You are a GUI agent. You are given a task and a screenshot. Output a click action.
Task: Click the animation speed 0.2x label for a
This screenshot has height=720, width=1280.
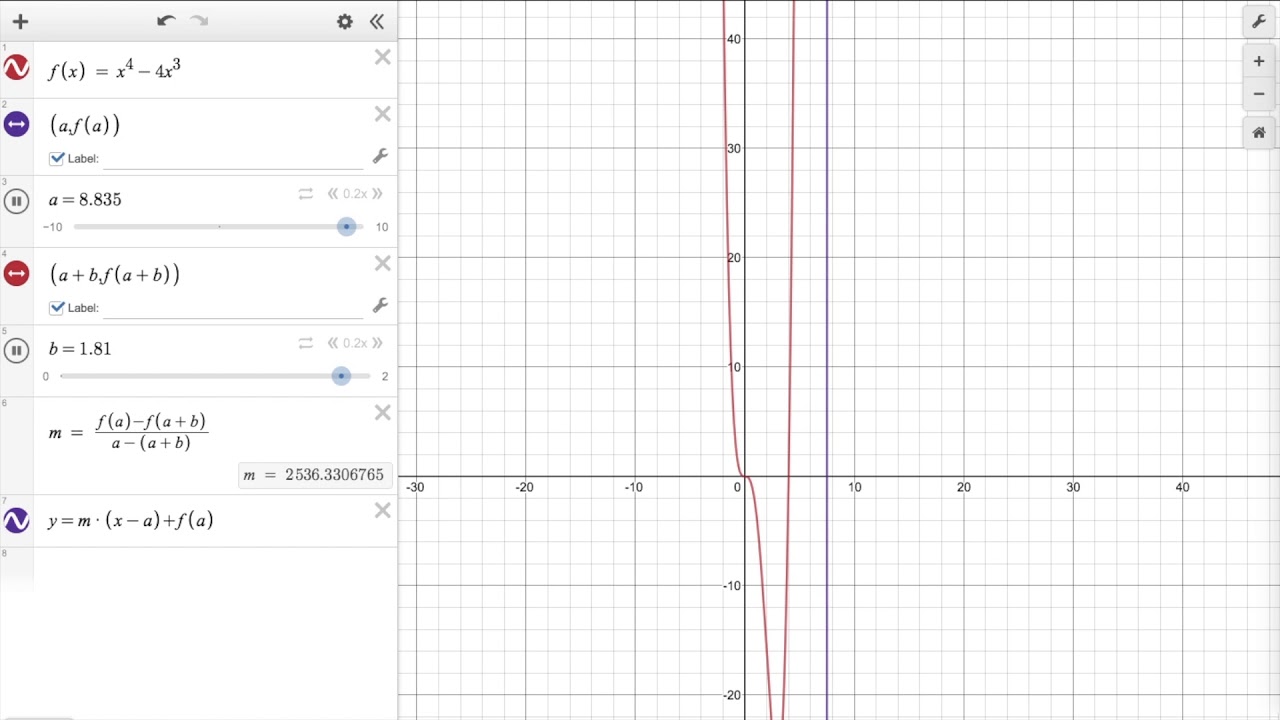(355, 194)
